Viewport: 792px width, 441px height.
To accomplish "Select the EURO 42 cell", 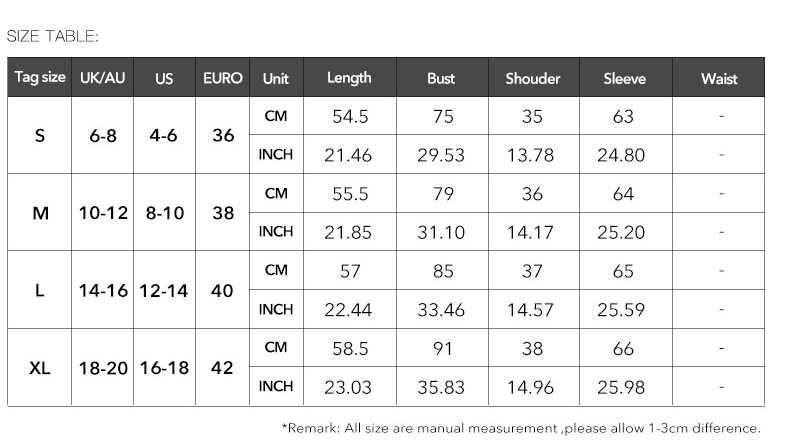I will (x=223, y=368).
